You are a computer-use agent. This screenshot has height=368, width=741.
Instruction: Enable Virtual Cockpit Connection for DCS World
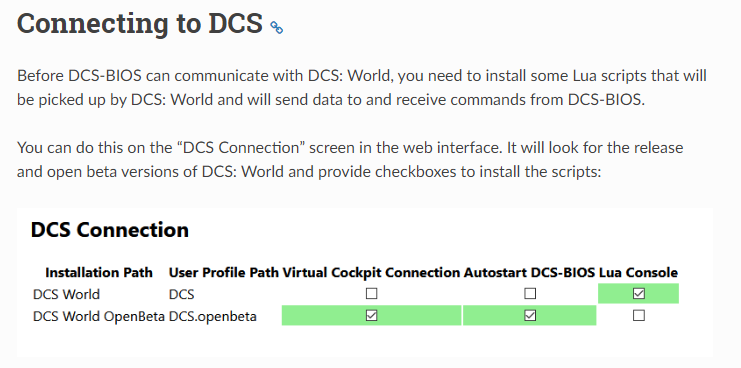371,294
